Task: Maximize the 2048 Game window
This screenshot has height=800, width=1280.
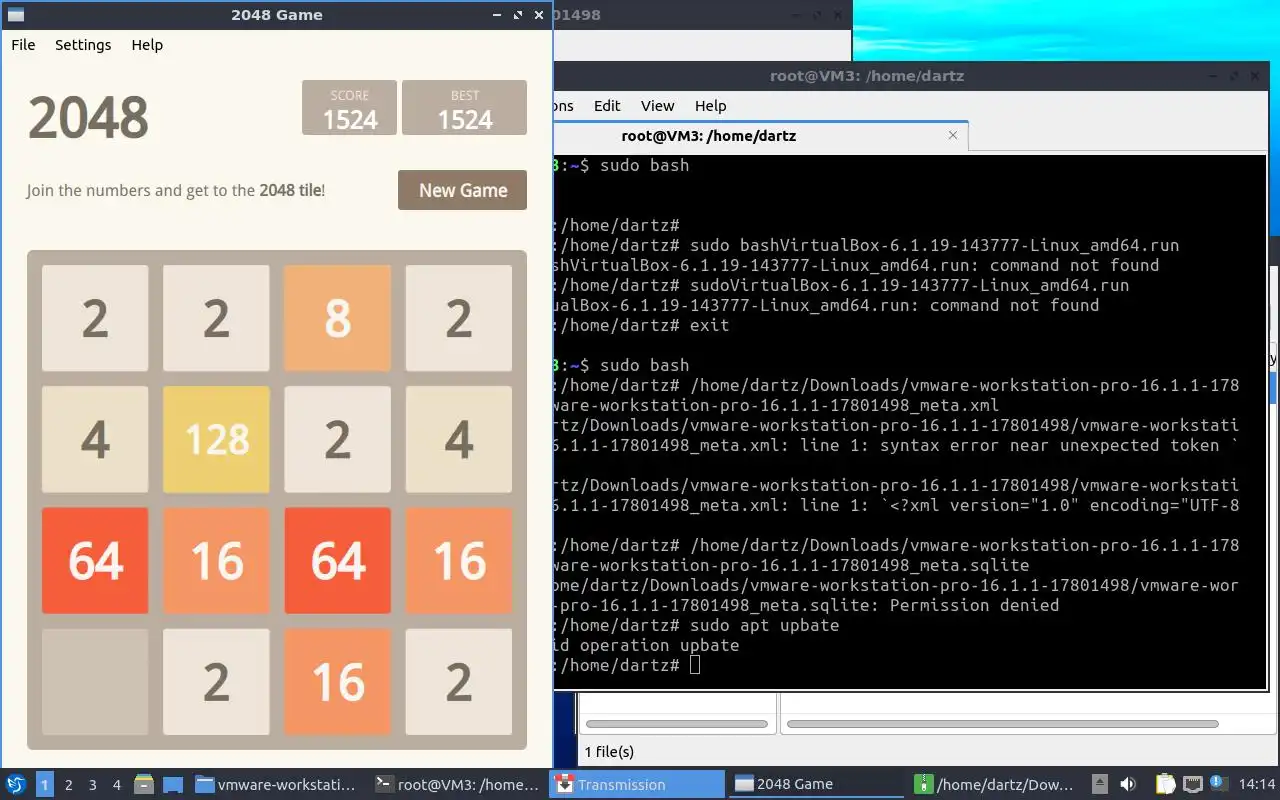Action: tap(518, 15)
